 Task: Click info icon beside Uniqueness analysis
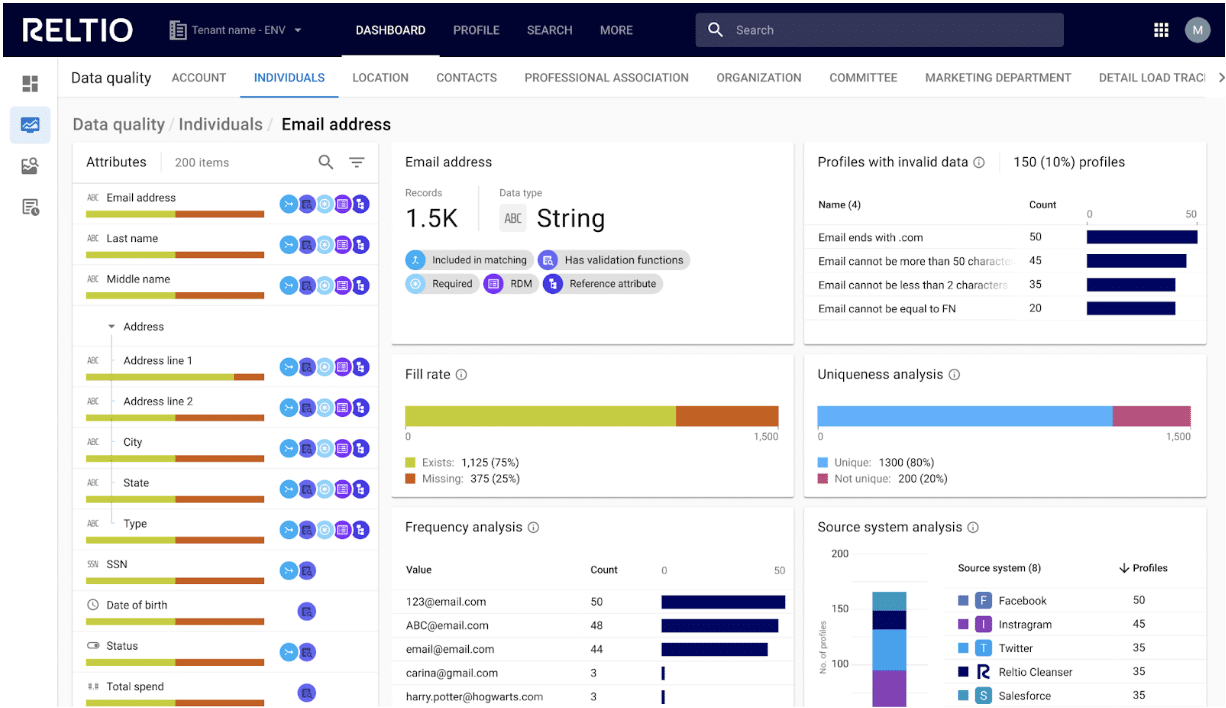point(954,375)
